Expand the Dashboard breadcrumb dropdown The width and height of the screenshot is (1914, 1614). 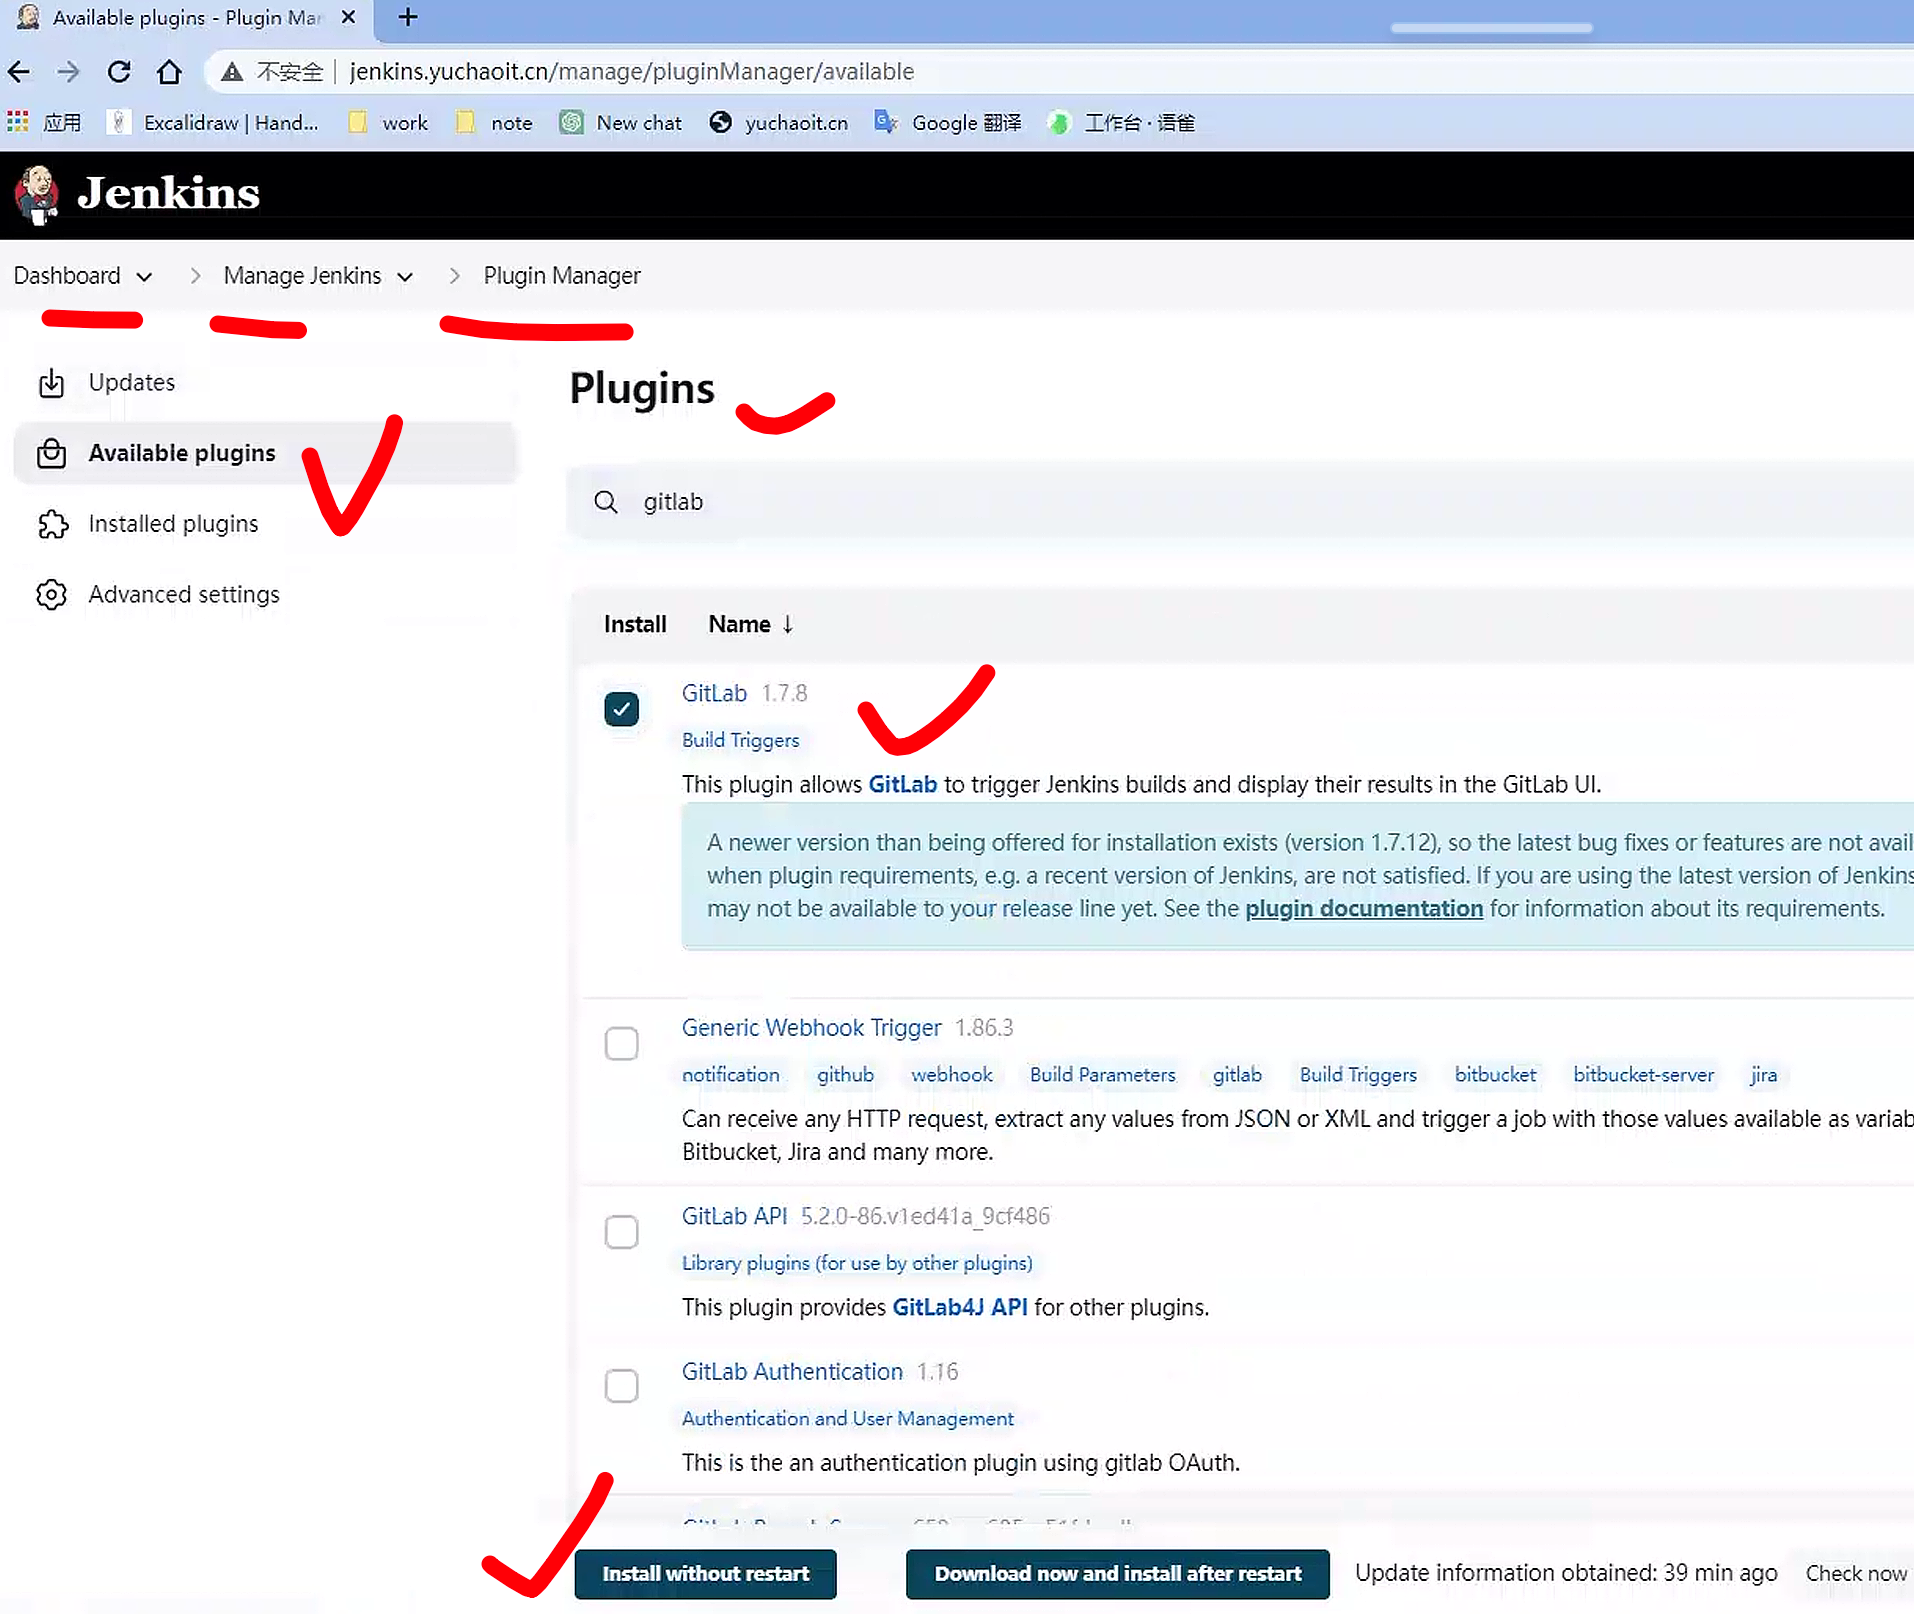tap(144, 277)
